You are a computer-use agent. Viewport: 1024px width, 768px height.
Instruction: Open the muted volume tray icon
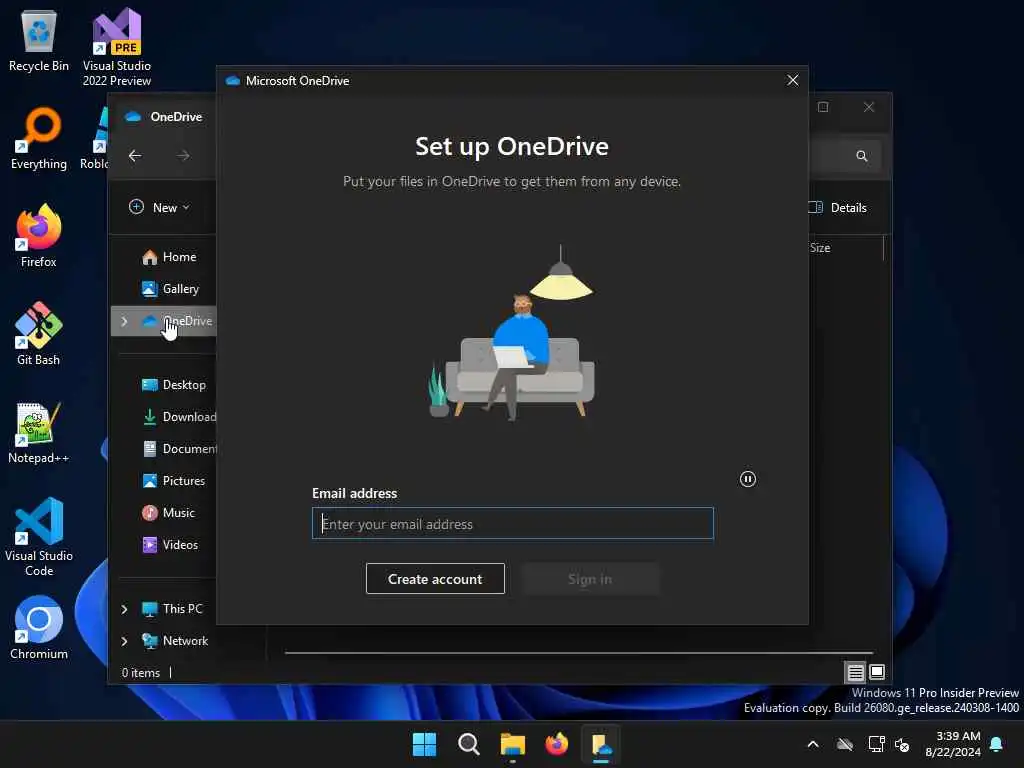click(902, 744)
